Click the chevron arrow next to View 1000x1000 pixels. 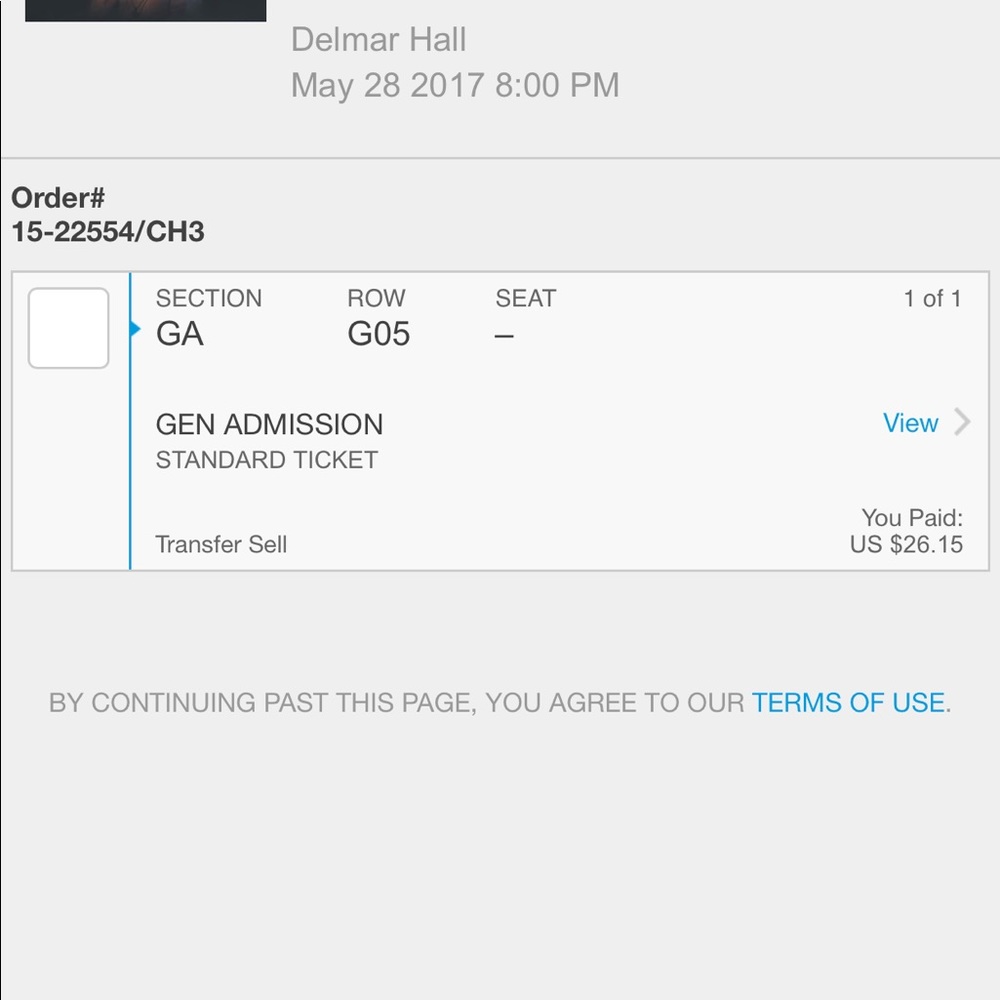962,422
